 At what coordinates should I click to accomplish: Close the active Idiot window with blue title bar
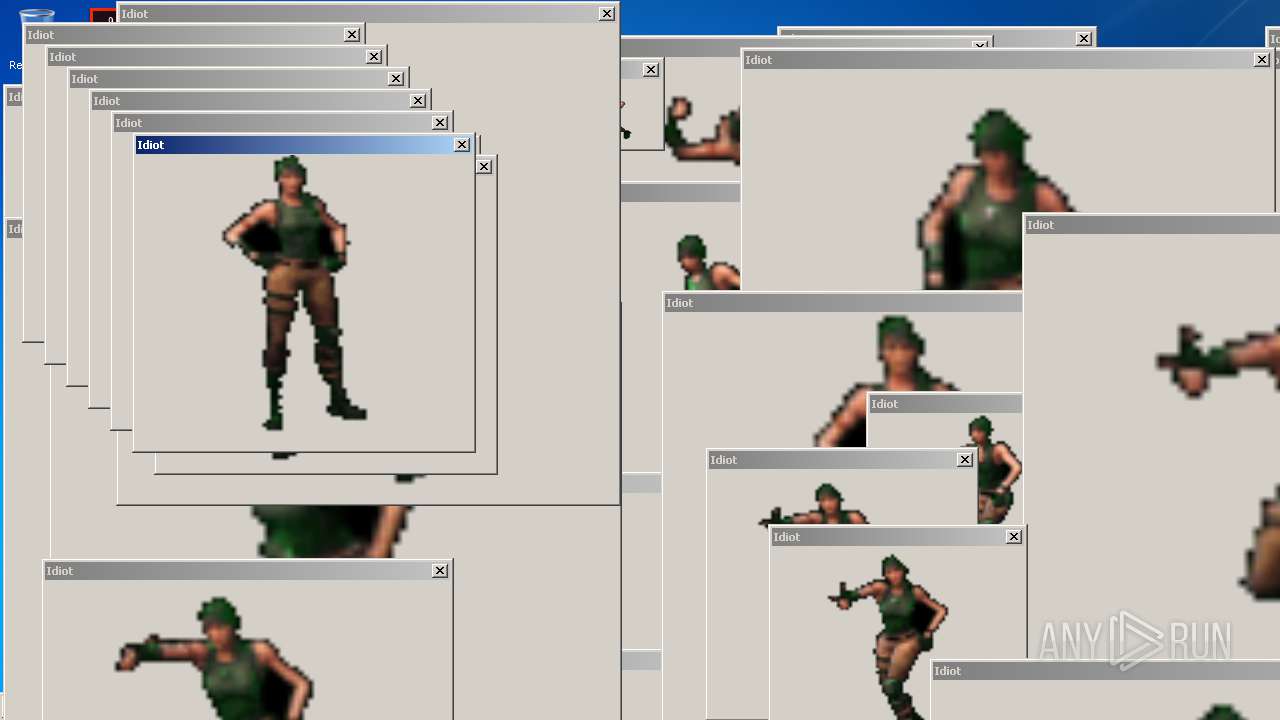[462, 145]
